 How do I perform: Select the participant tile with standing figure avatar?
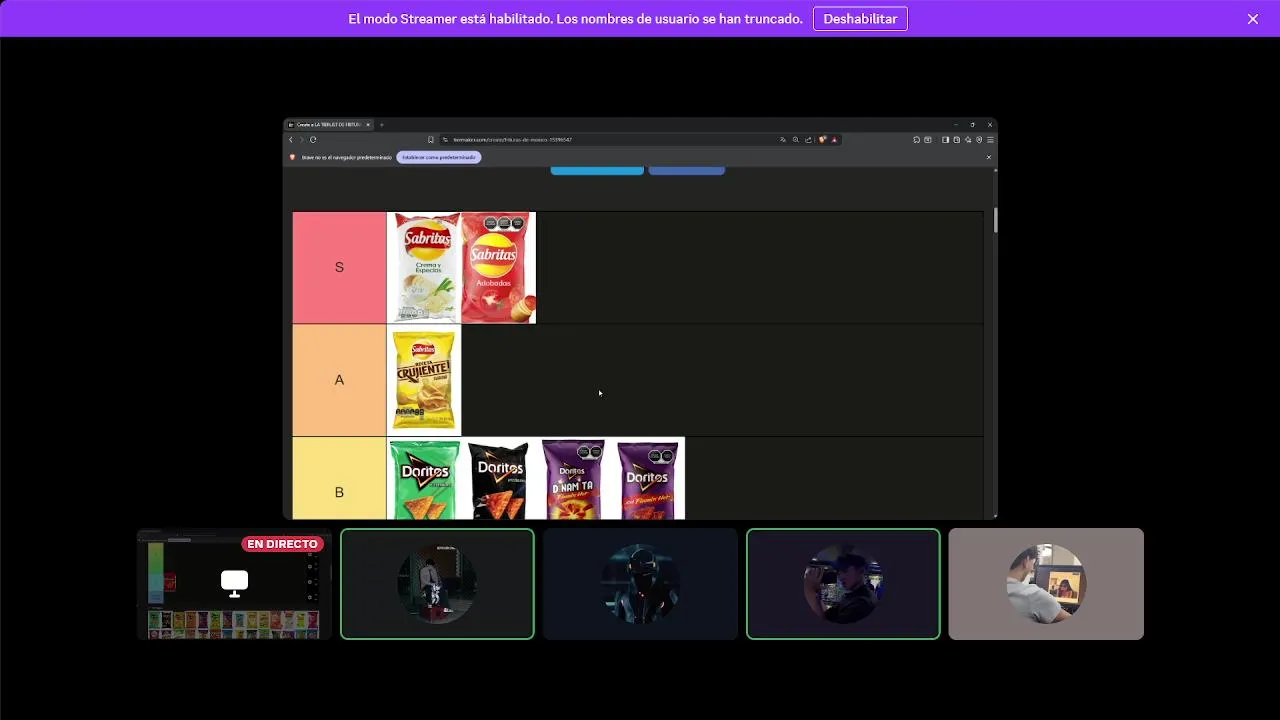(x=437, y=584)
